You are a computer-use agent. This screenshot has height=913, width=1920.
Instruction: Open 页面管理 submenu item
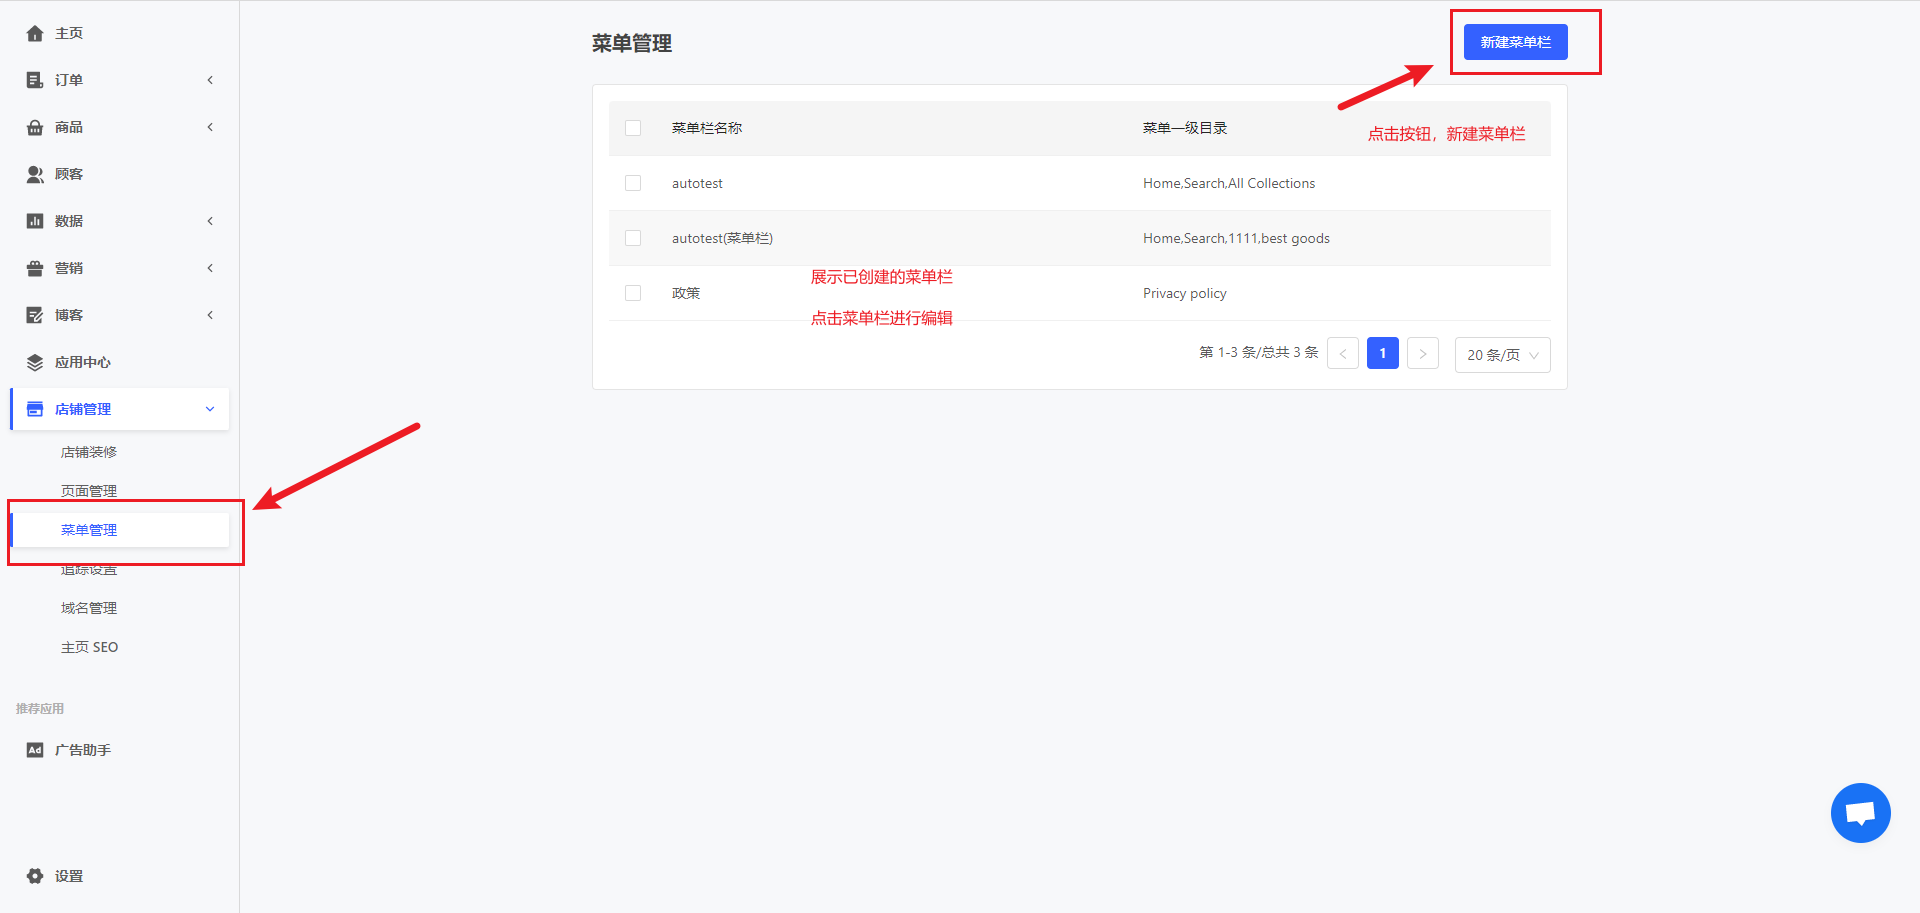(89, 491)
